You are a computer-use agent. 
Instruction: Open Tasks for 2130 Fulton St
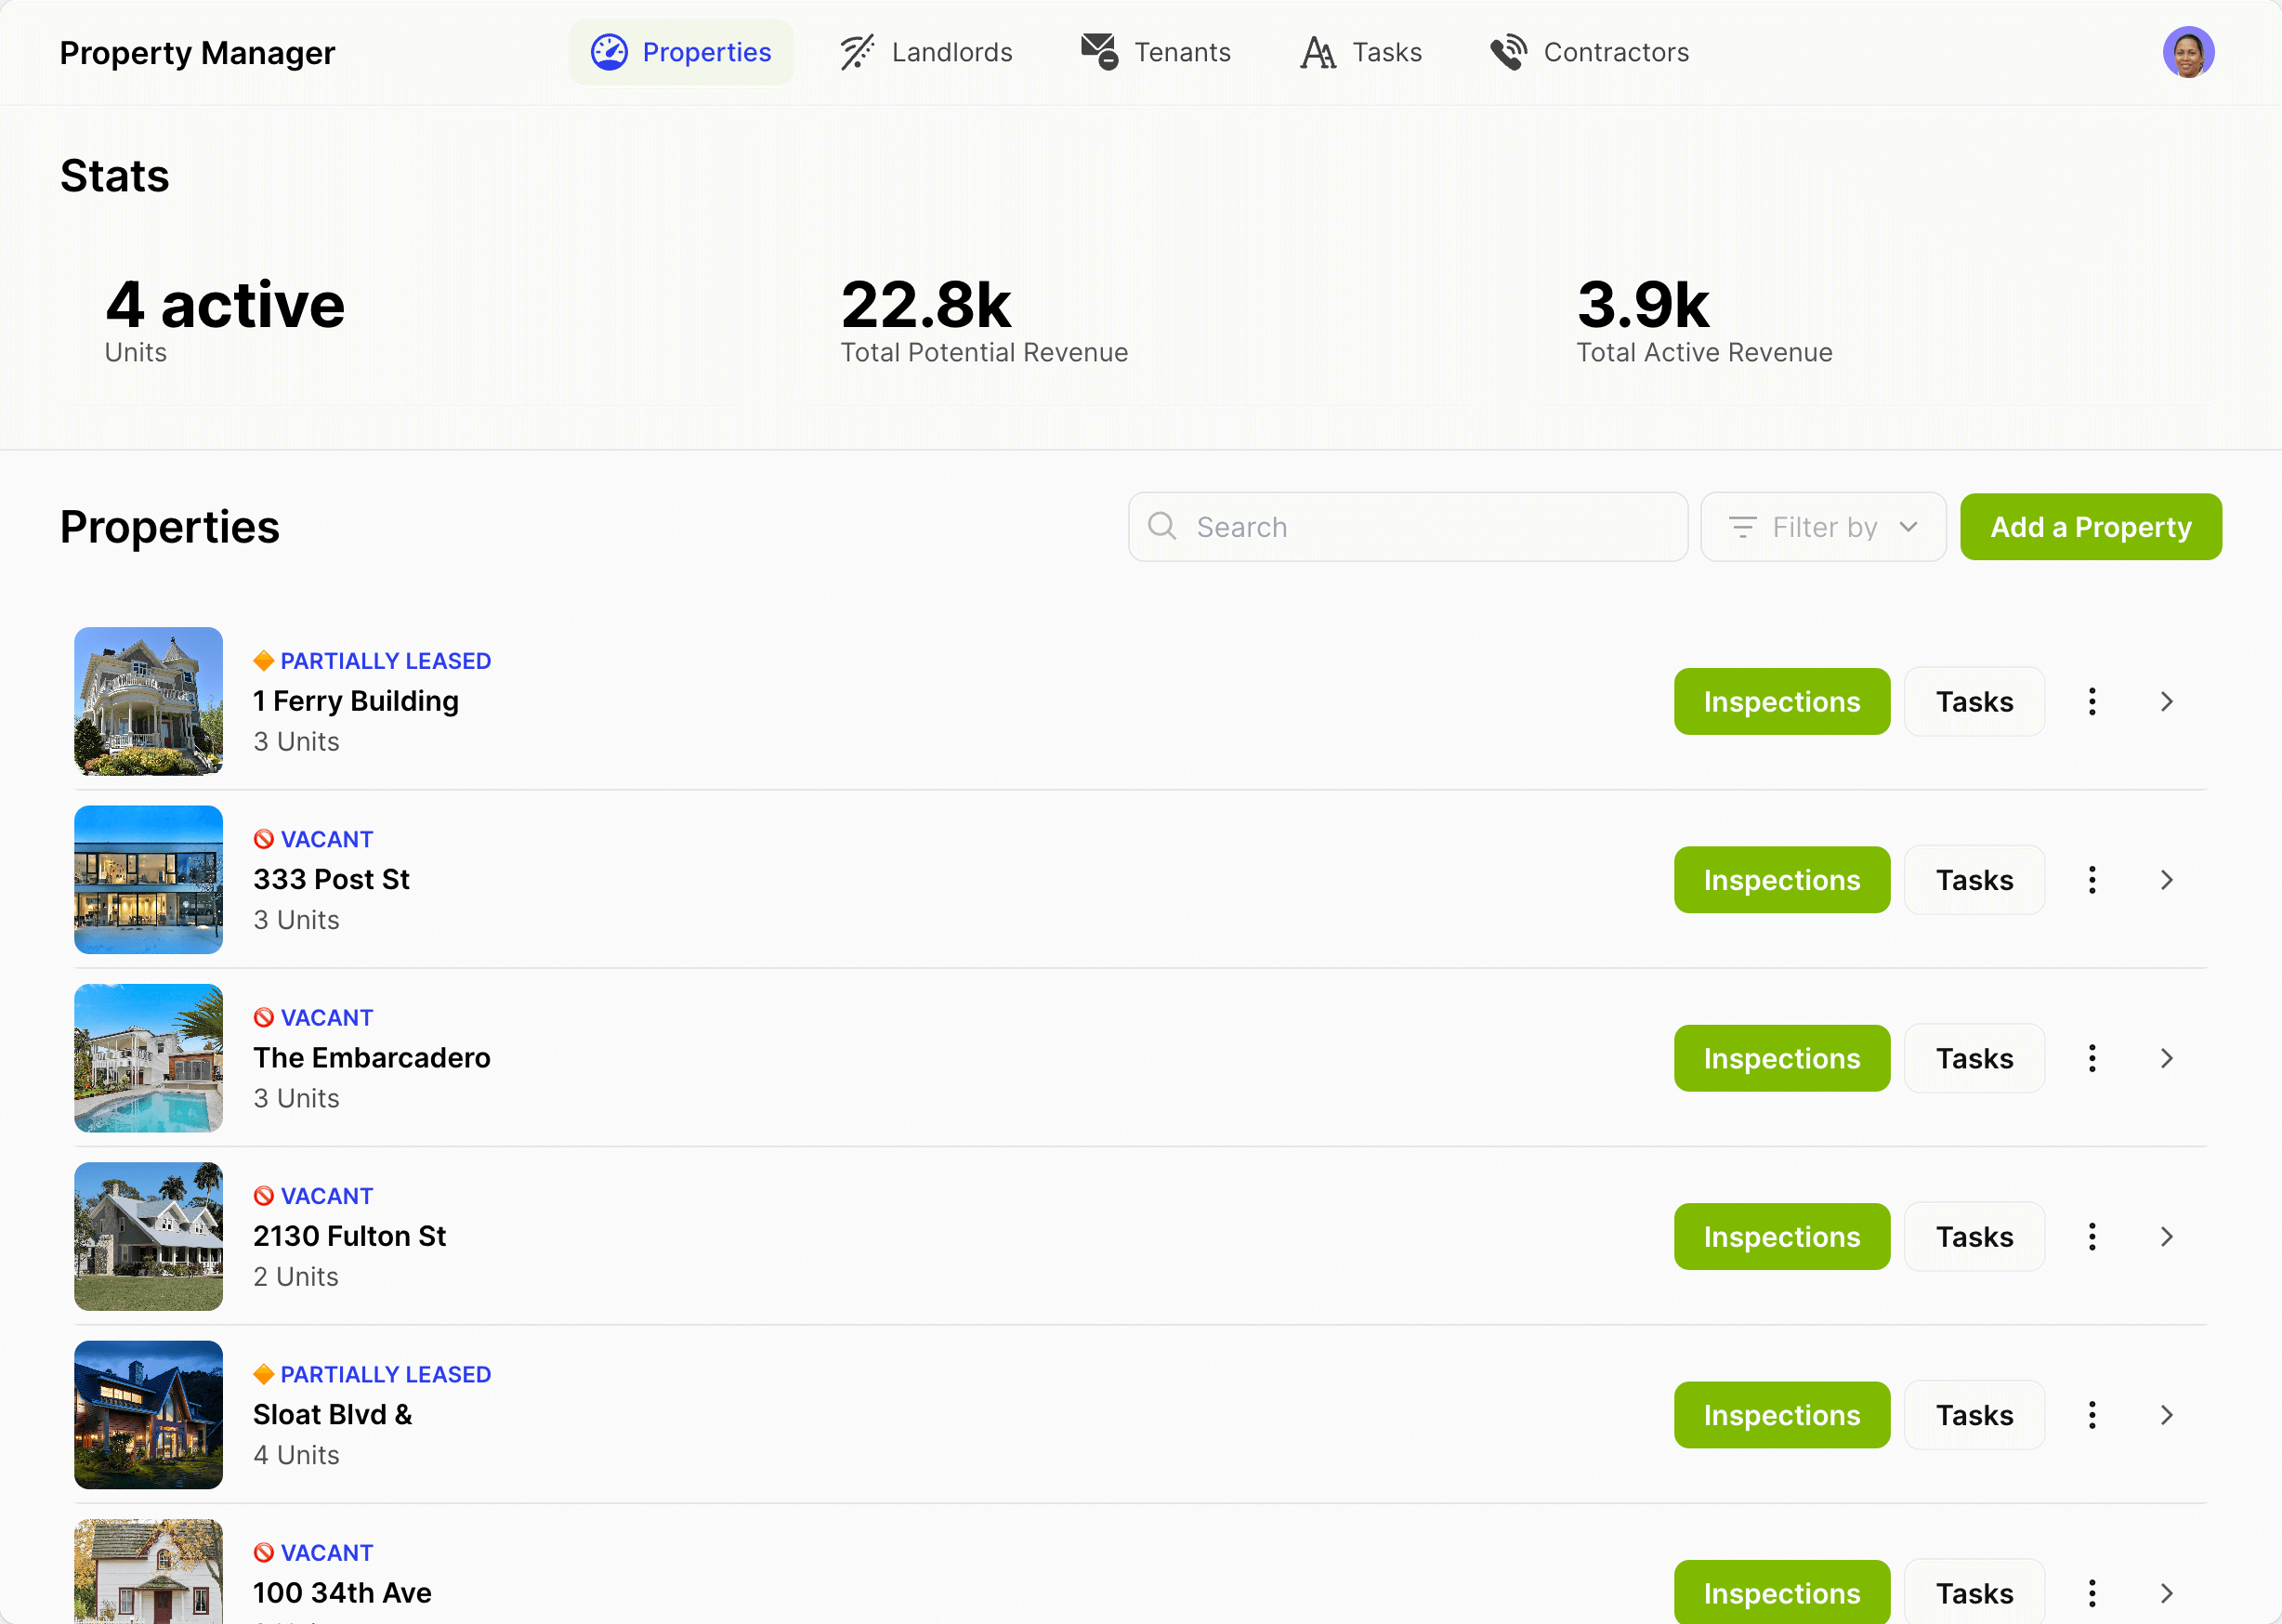[1974, 1236]
